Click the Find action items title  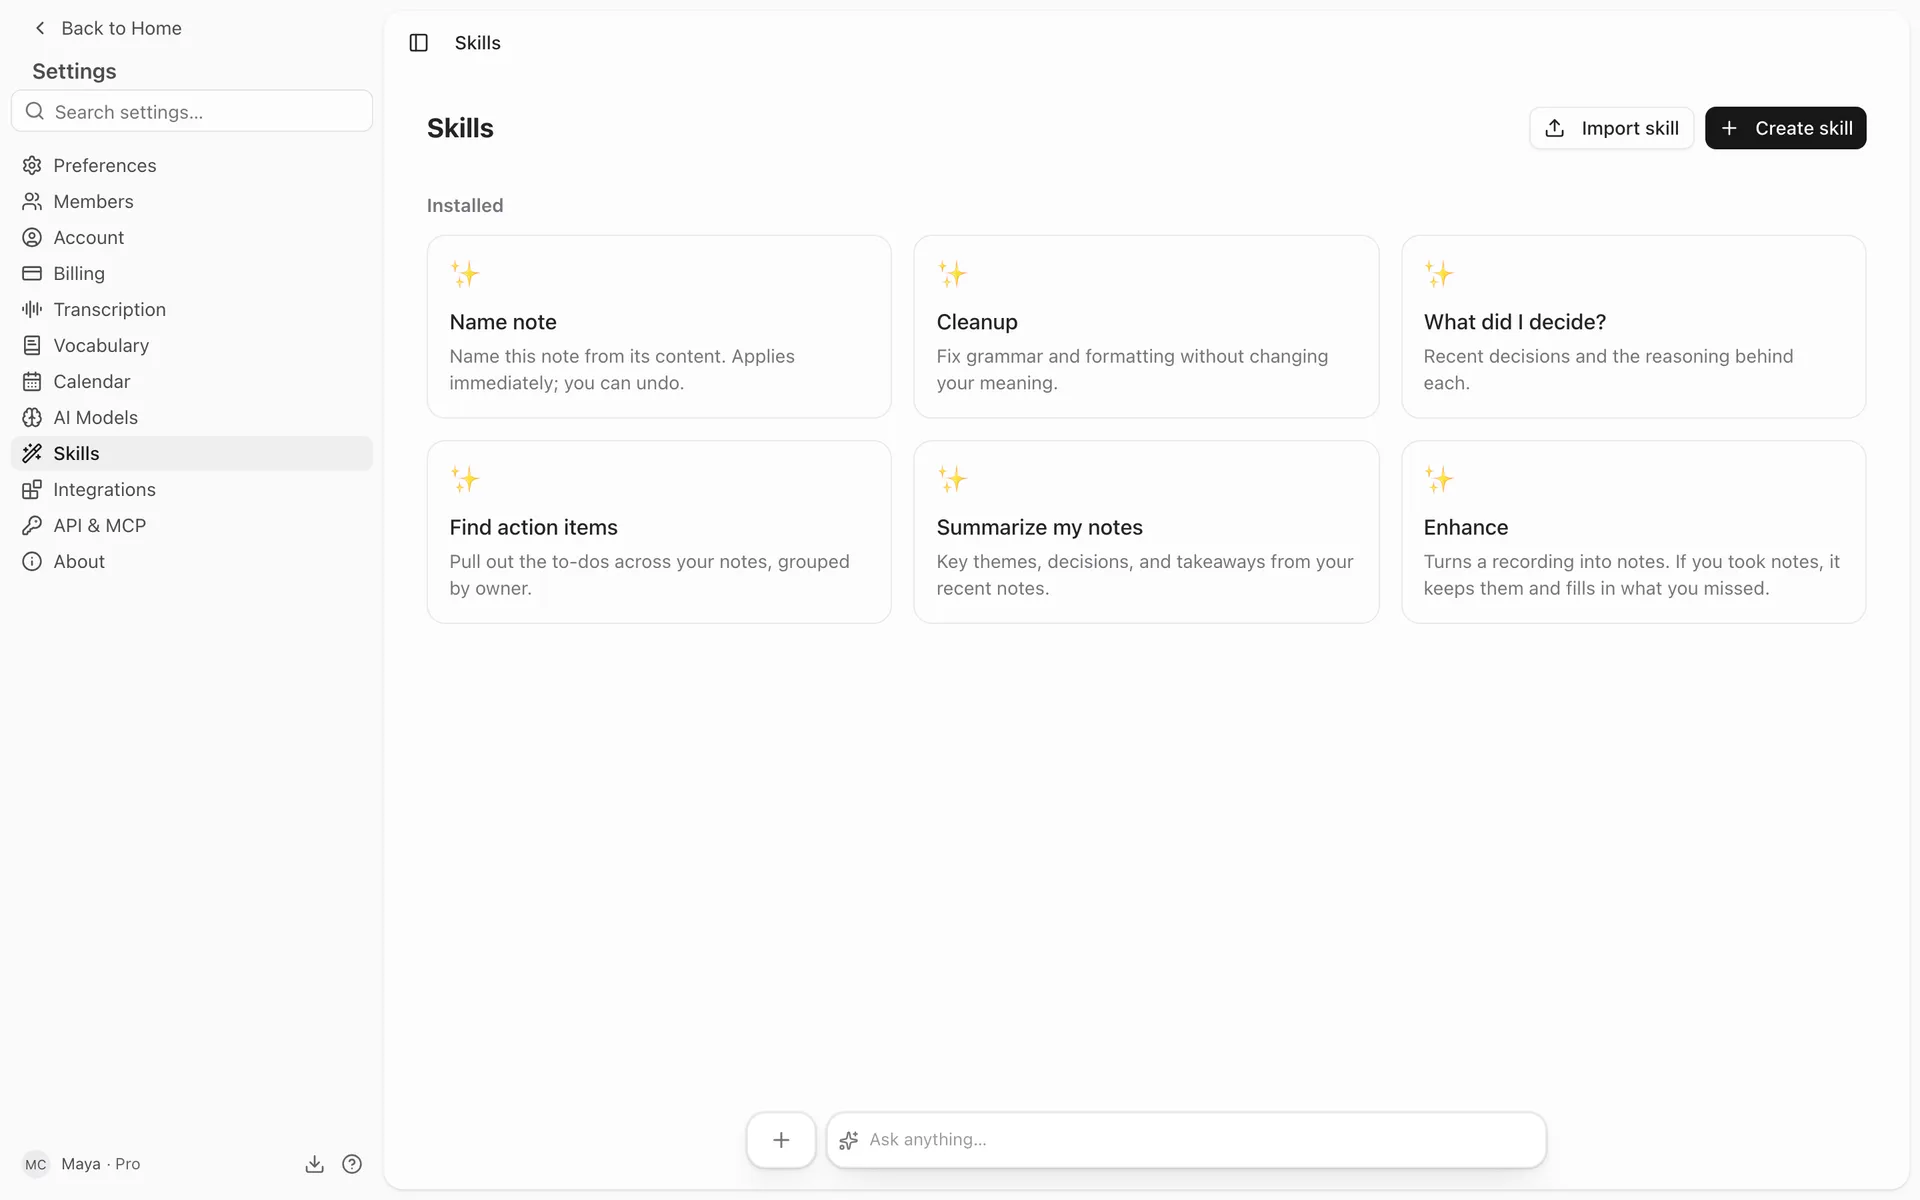pos(533,527)
